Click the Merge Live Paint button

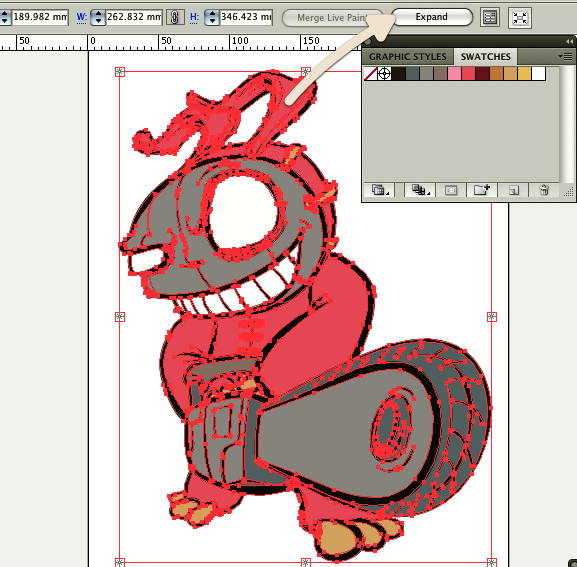(x=332, y=18)
